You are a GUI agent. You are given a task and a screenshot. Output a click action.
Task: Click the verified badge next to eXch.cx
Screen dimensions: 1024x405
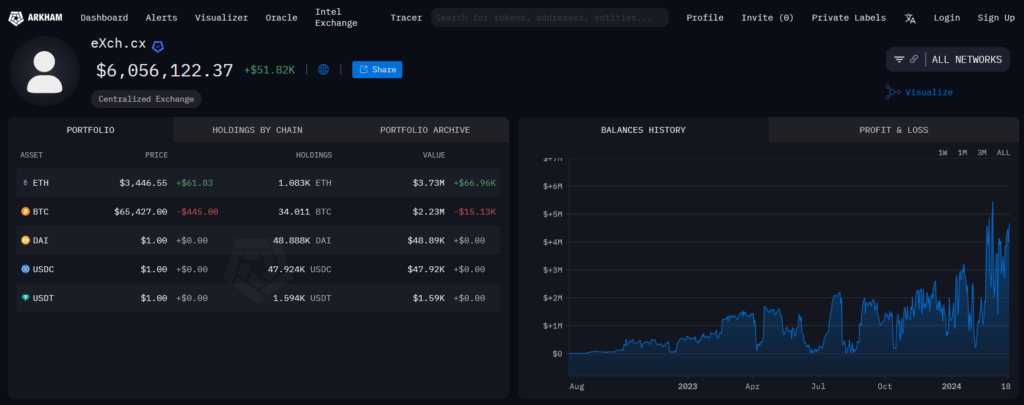(158, 46)
